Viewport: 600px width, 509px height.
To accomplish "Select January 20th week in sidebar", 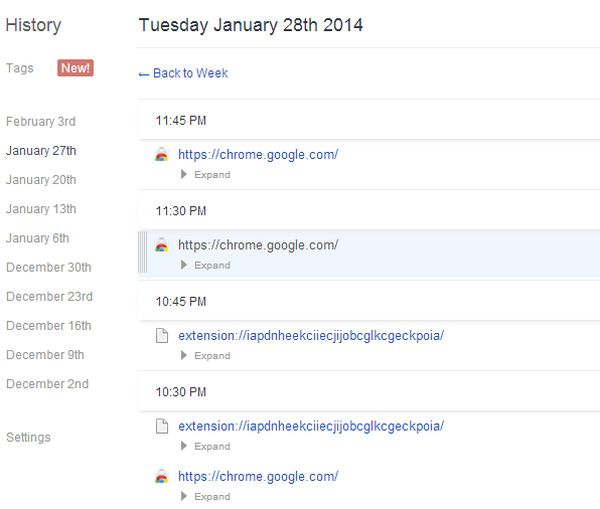I will [41, 180].
